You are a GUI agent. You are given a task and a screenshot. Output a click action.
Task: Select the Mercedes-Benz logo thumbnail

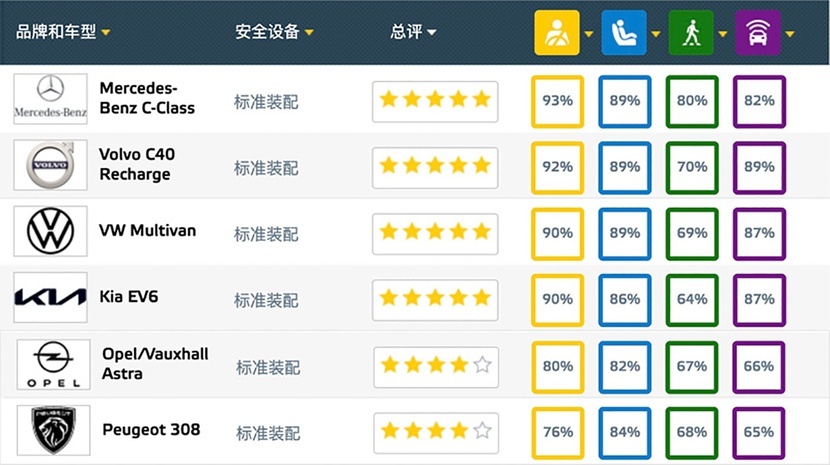(x=50, y=99)
